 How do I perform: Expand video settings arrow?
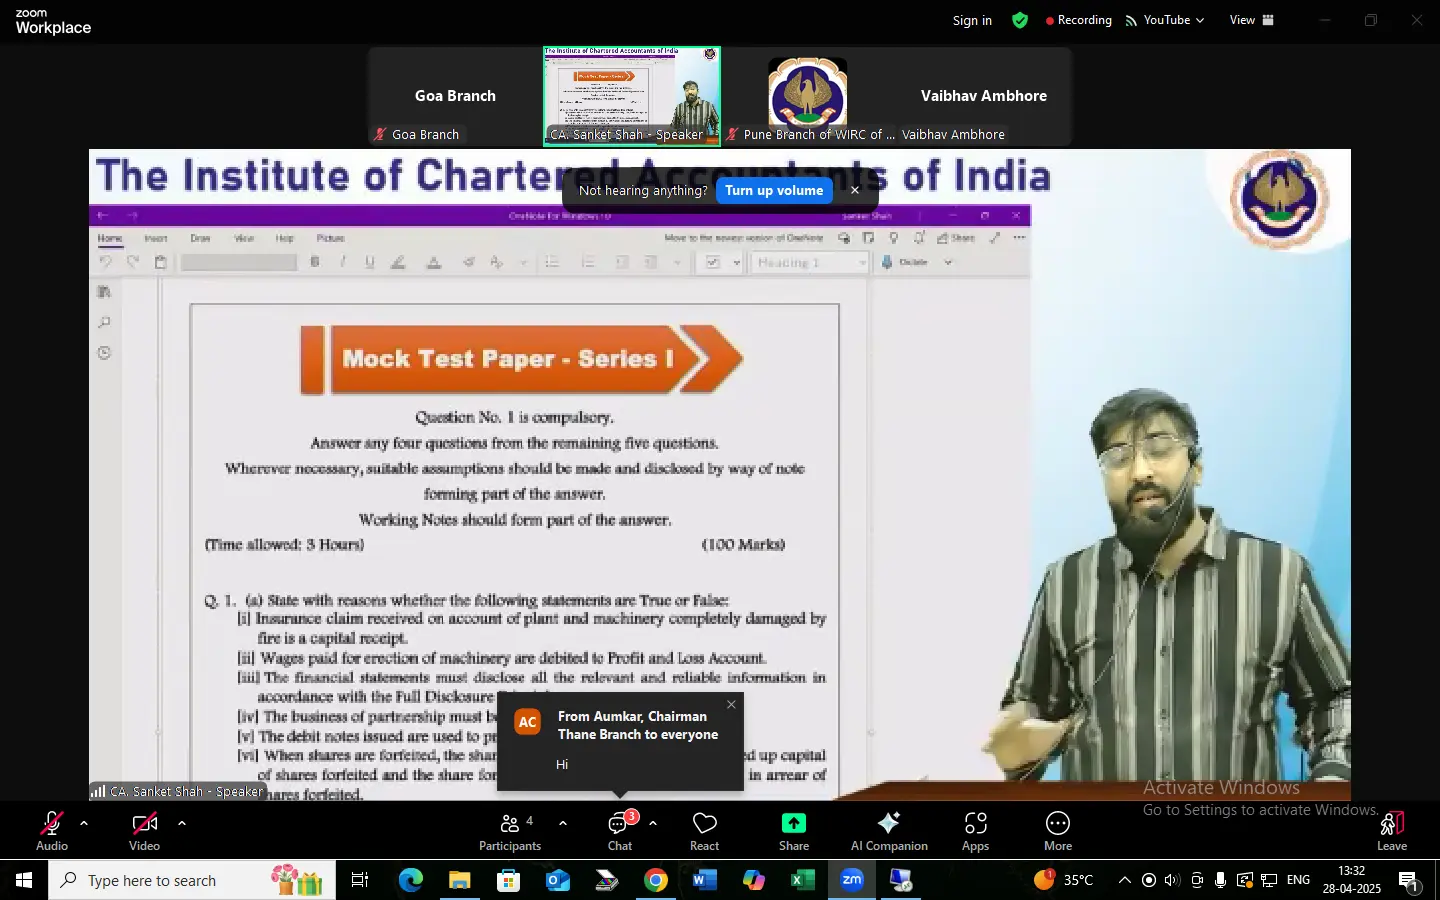(x=182, y=823)
